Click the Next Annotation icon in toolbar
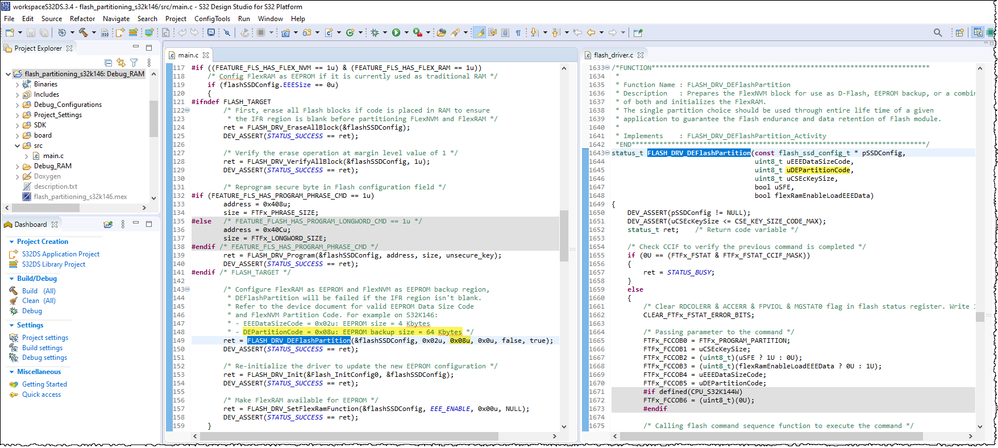The image size is (998, 448). coord(533,32)
